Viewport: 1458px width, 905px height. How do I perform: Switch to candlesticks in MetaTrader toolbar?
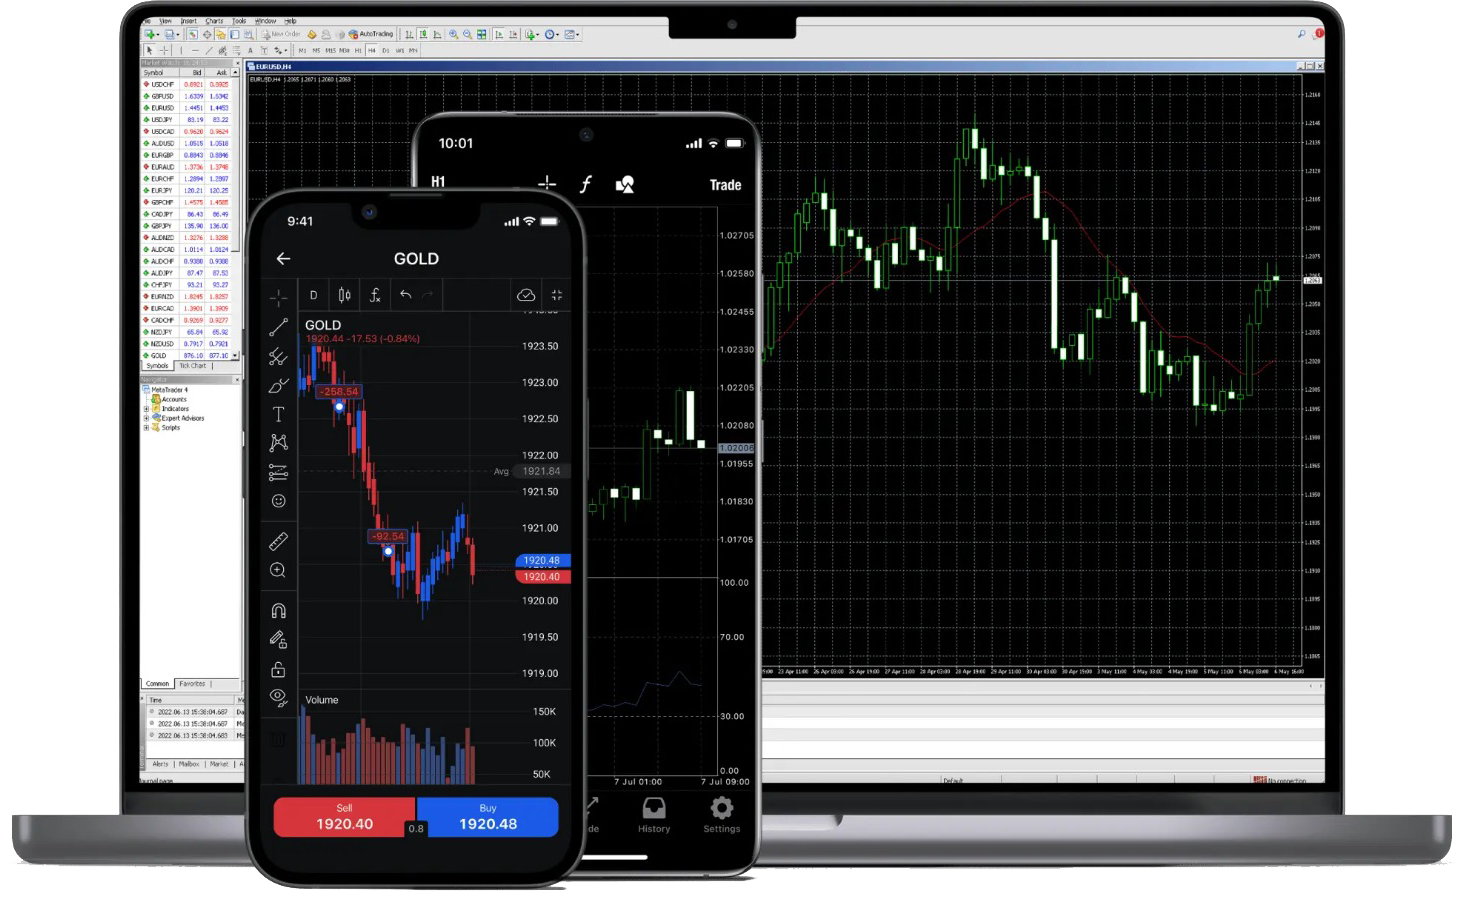(x=423, y=34)
